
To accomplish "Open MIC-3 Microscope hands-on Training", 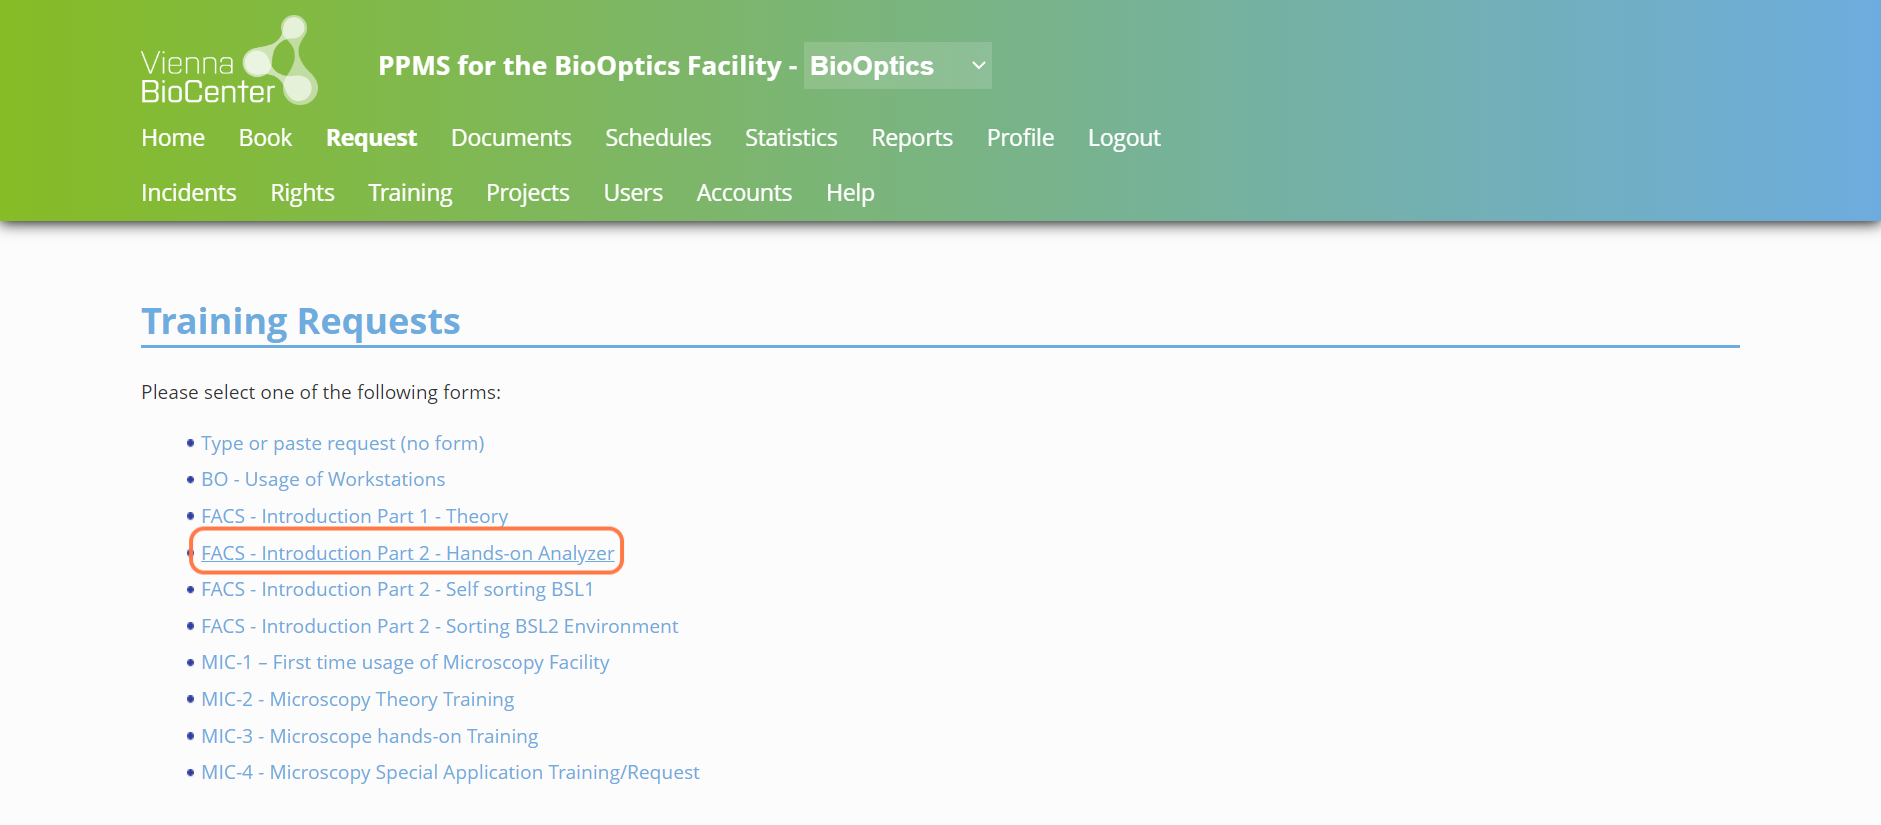I will (369, 736).
